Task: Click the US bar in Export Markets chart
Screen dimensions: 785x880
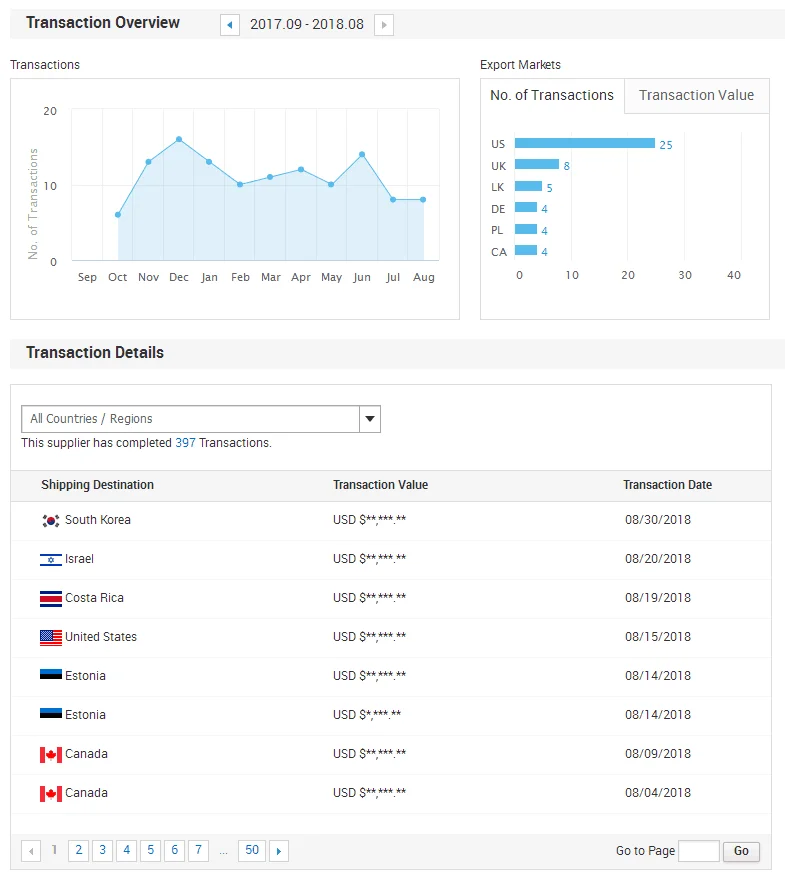Action: pos(584,143)
